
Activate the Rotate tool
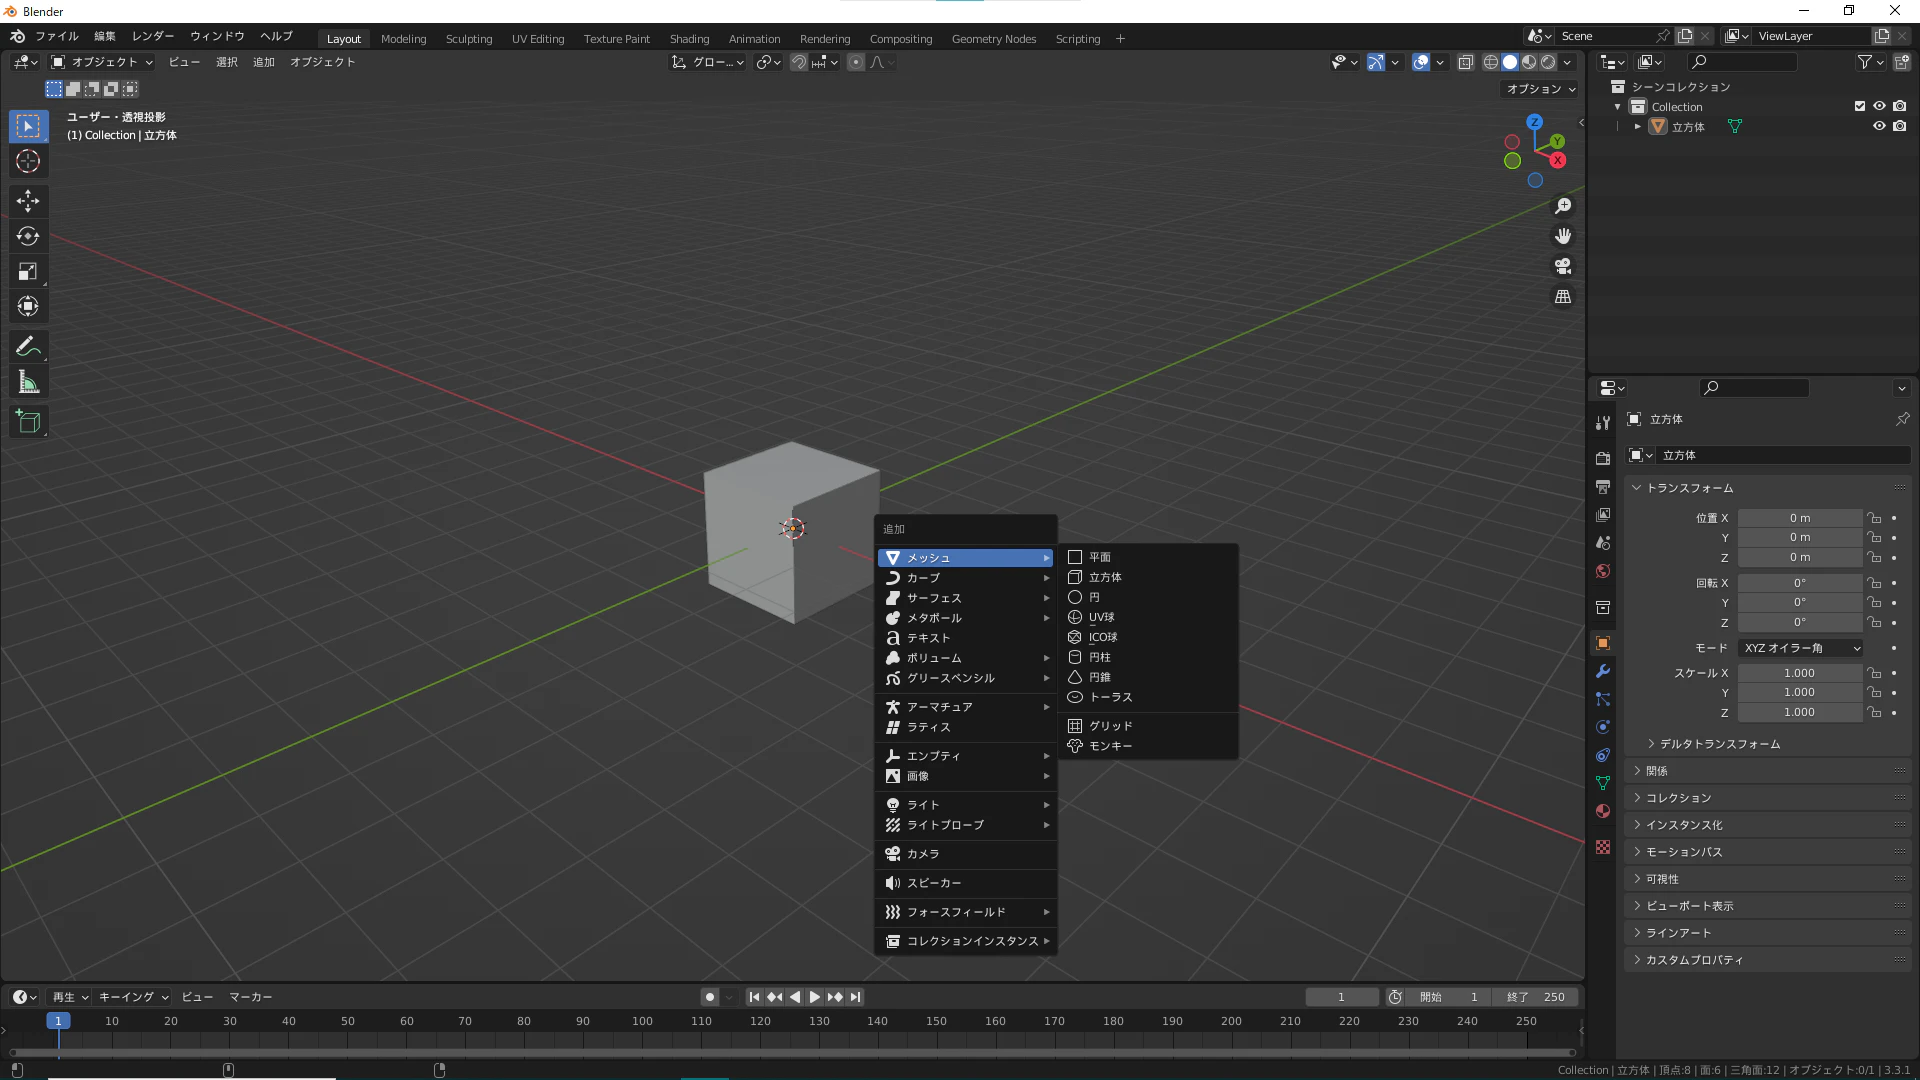click(28, 236)
